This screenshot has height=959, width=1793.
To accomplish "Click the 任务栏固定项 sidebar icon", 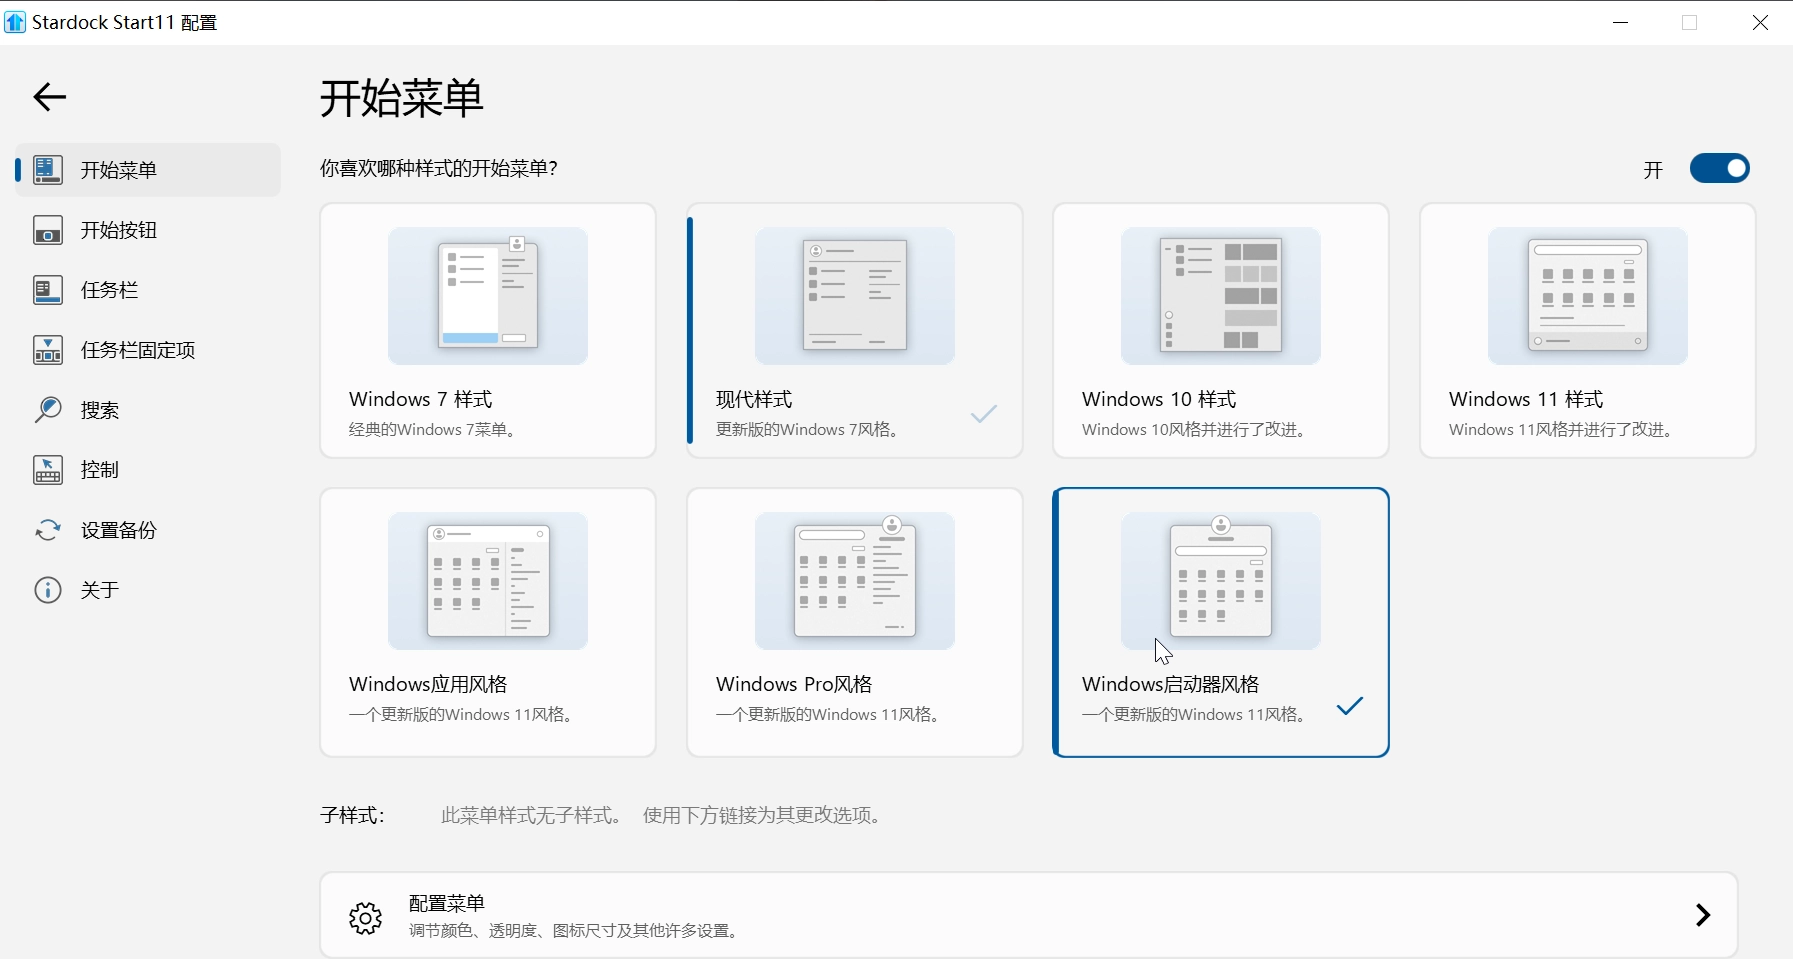I will point(48,350).
